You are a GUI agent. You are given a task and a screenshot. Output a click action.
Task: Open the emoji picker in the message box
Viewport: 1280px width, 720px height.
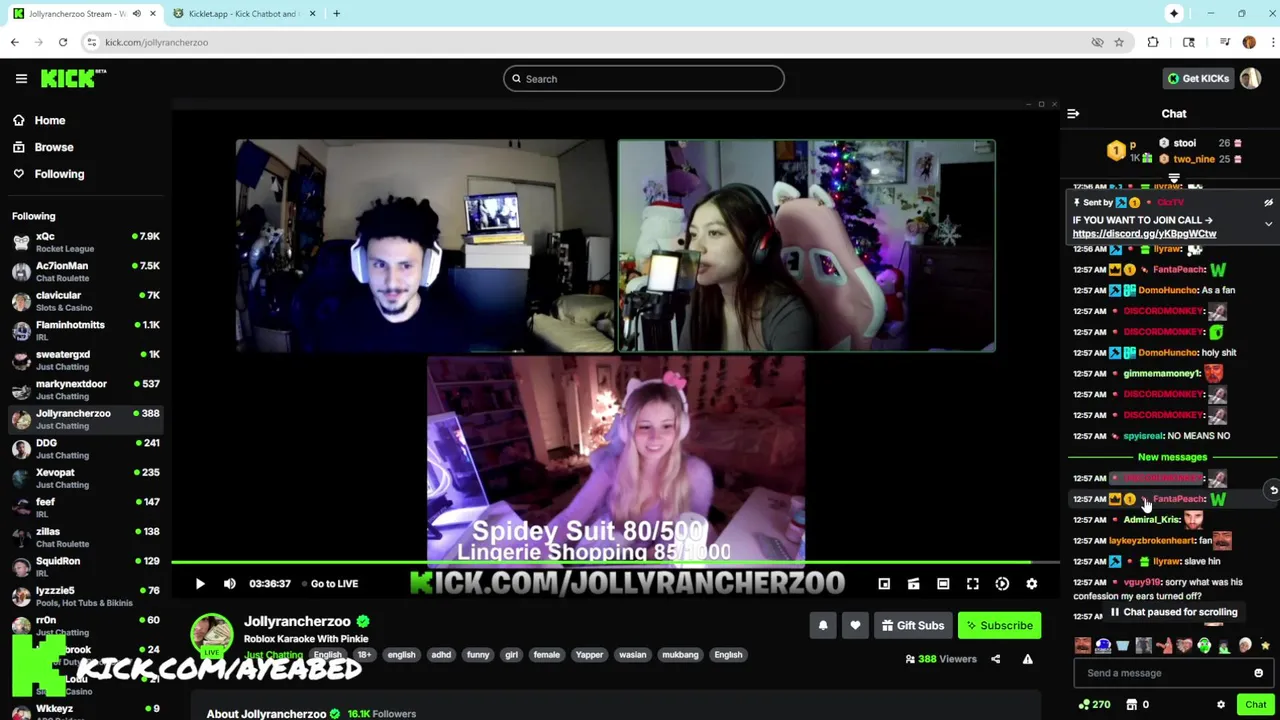[x=1258, y=673]
